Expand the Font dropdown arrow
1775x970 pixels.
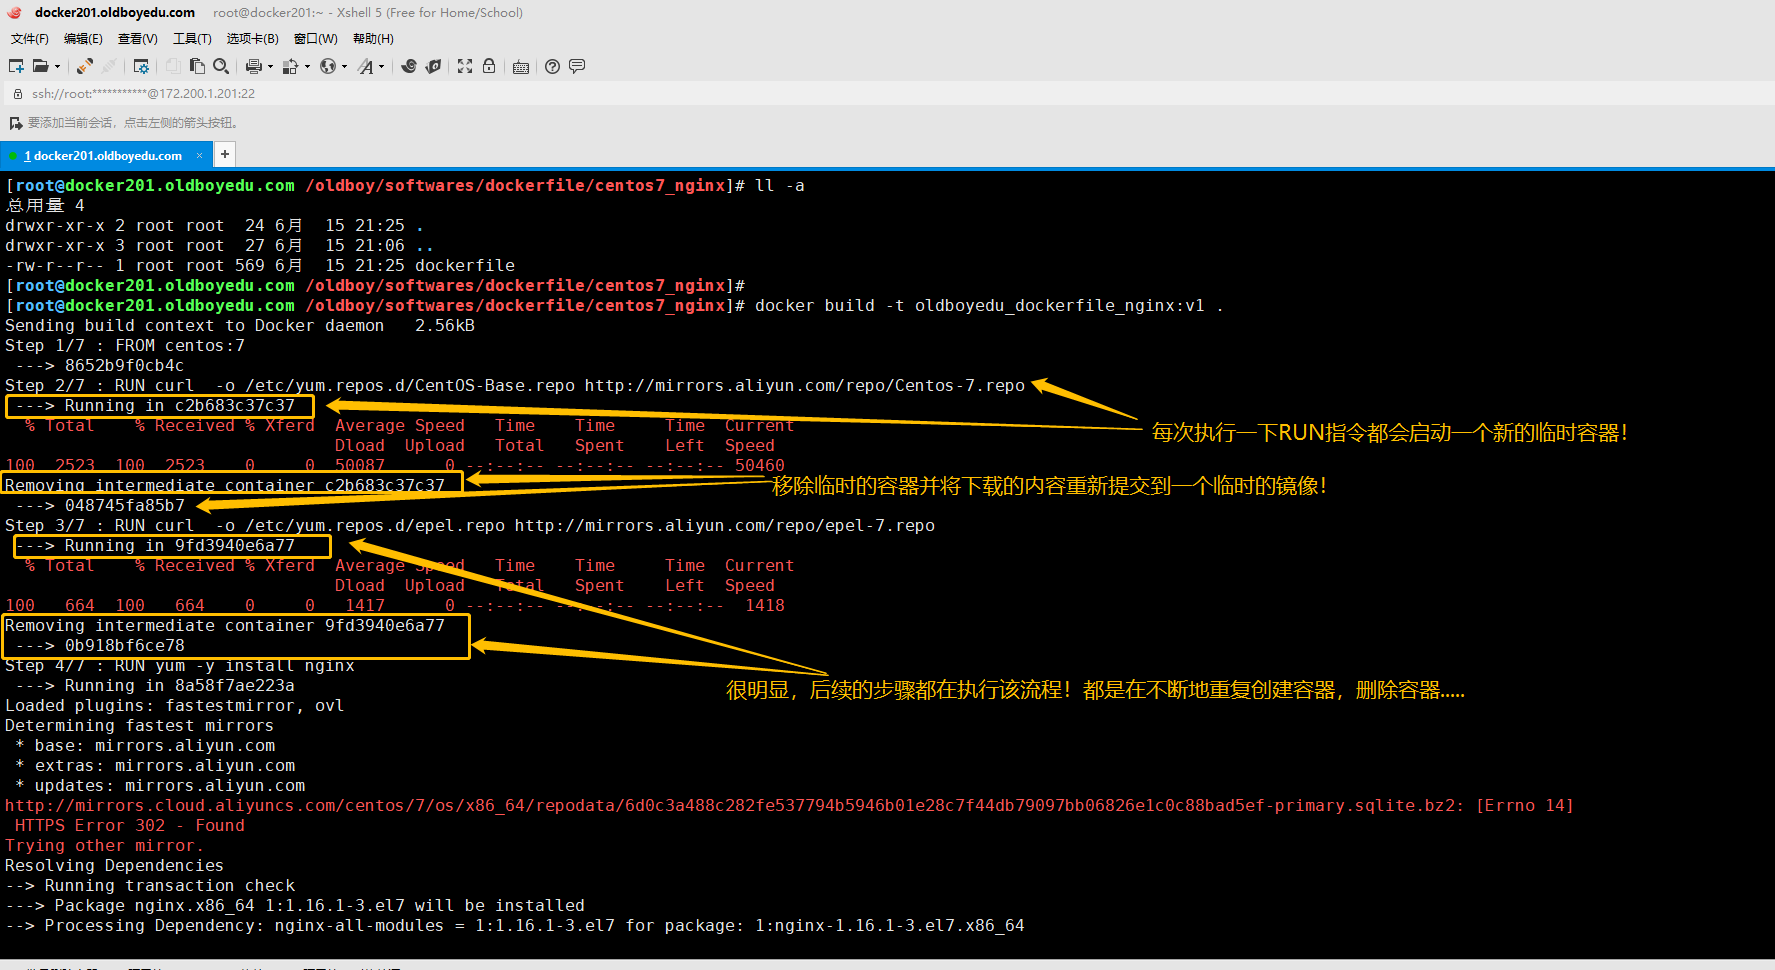381,67
